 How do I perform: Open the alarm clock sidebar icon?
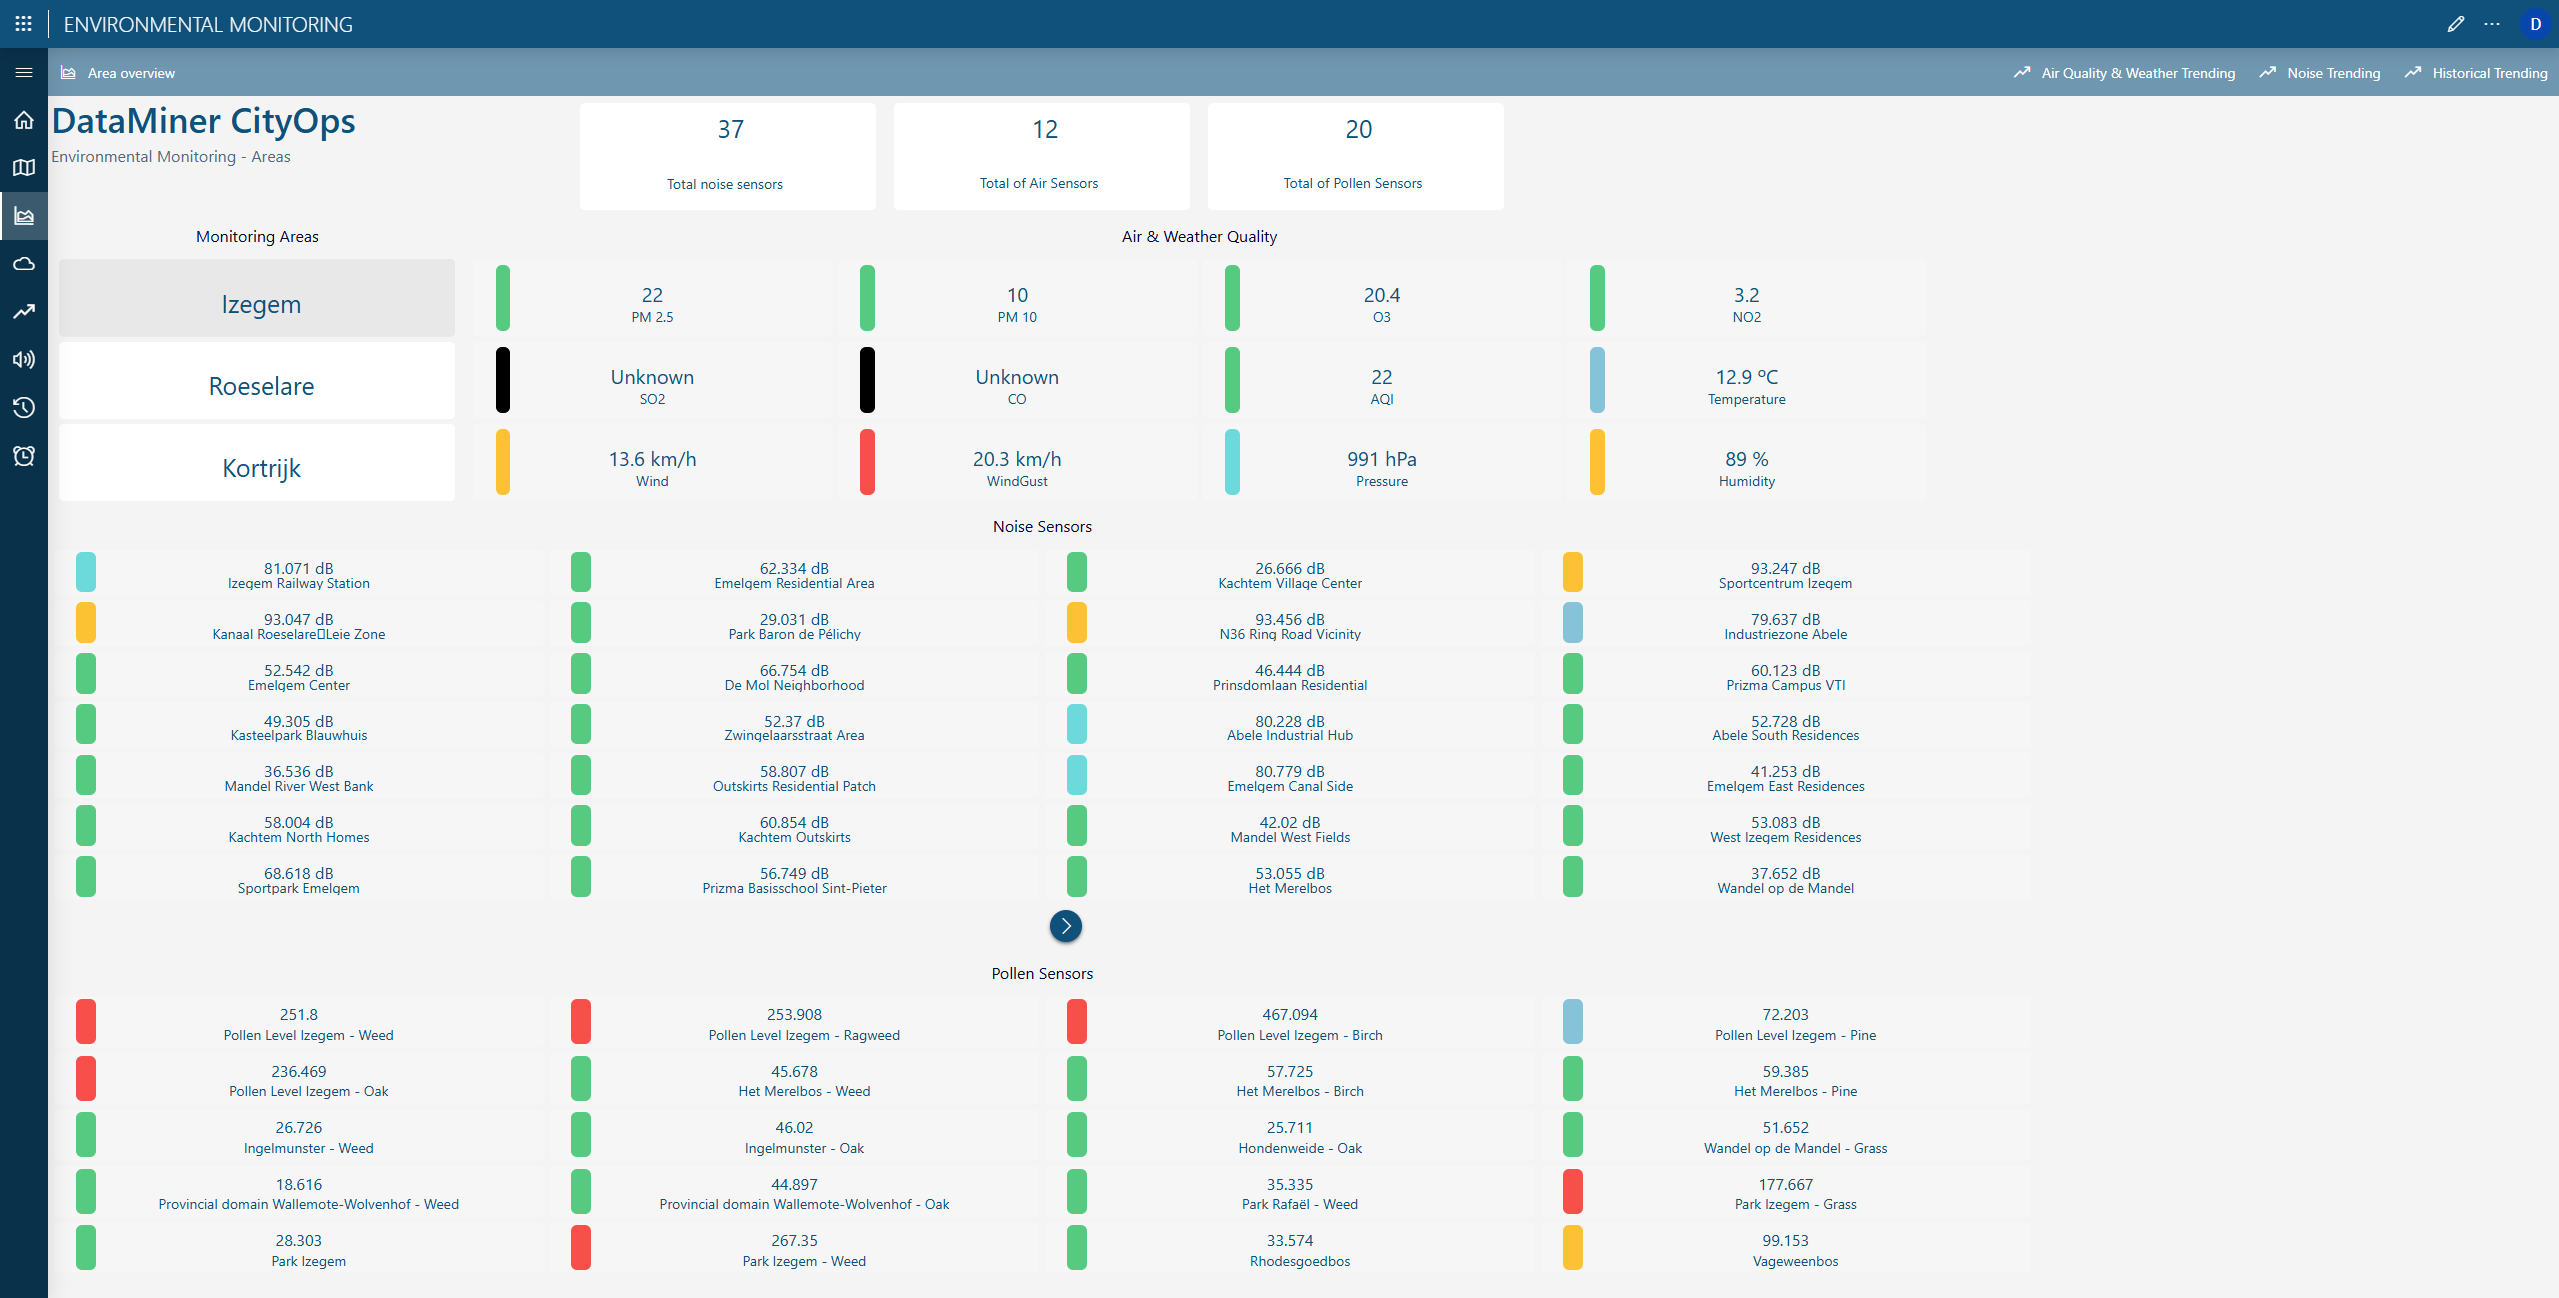(x=24, y=456)
